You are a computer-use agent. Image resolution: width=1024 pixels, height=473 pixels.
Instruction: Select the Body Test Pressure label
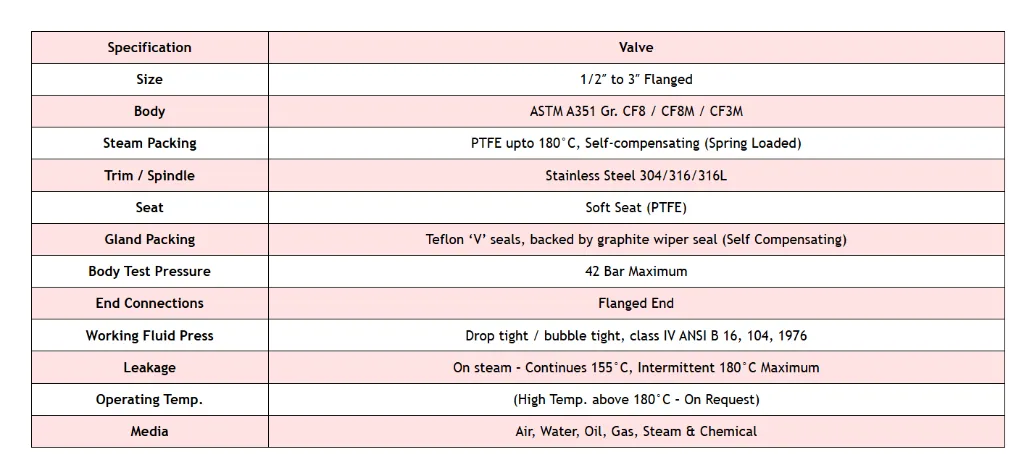(149, 272)
